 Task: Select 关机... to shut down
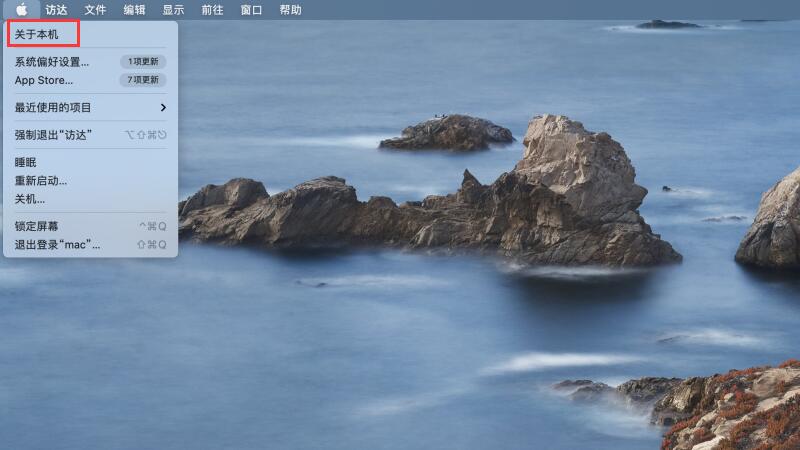pos(30,199)
